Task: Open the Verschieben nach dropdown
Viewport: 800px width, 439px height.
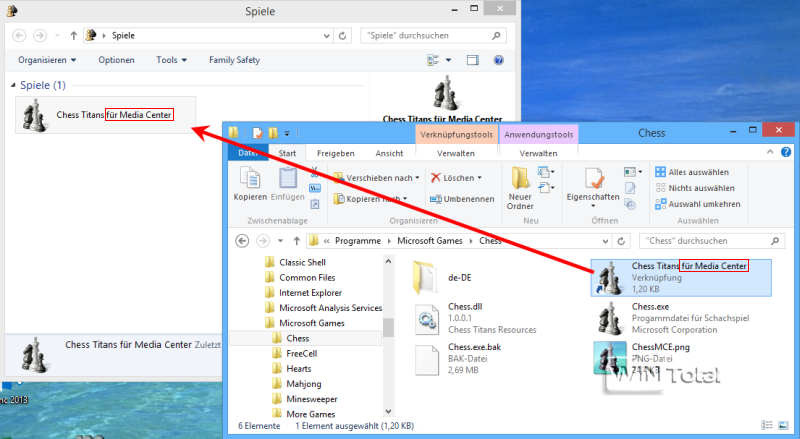Action: (377, 178)
